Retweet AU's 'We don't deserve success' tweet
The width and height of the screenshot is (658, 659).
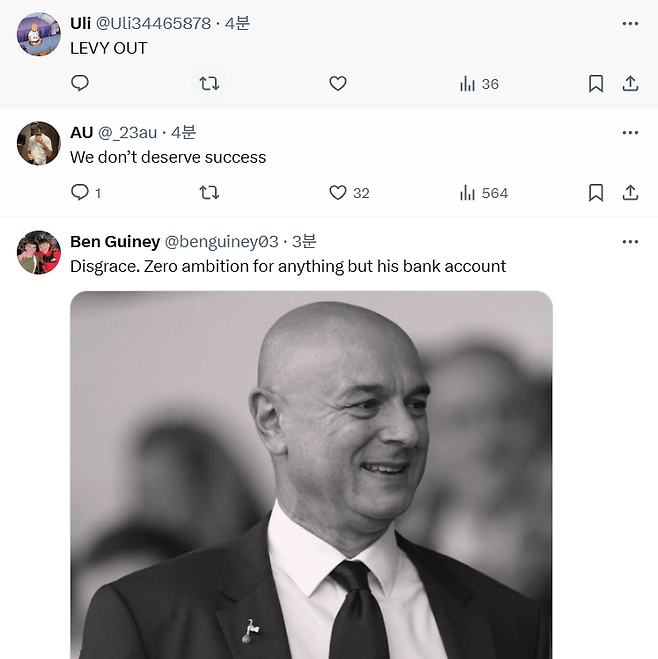tap(209, 193)
